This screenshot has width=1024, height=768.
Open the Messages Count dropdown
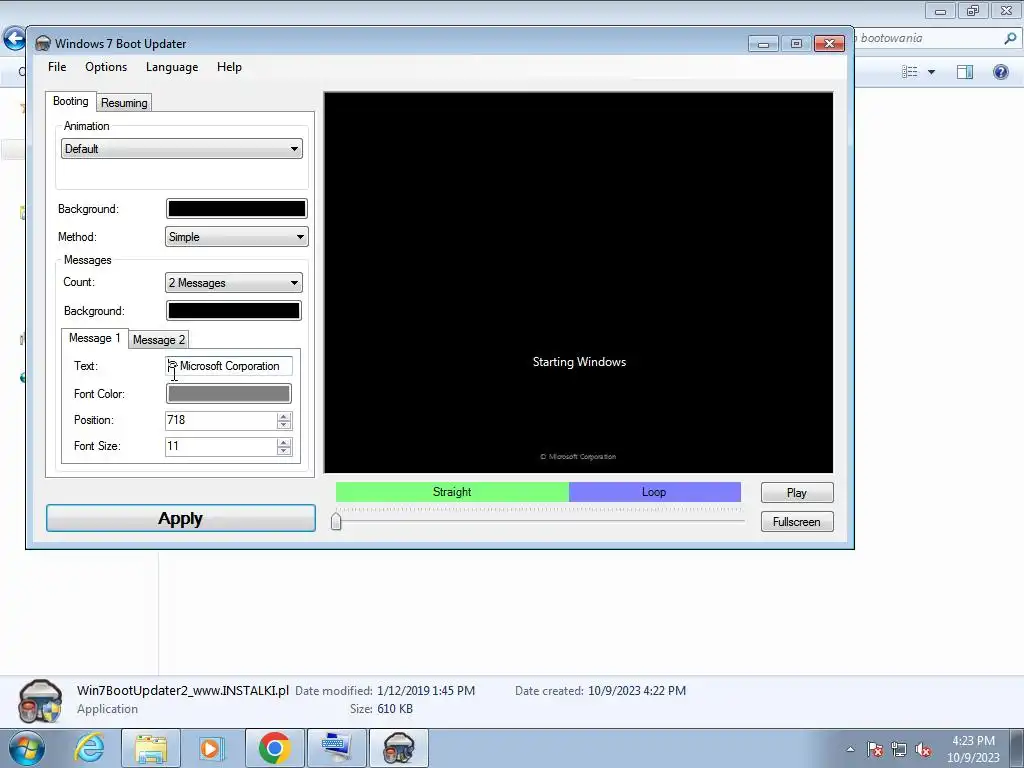coord(233,283)
